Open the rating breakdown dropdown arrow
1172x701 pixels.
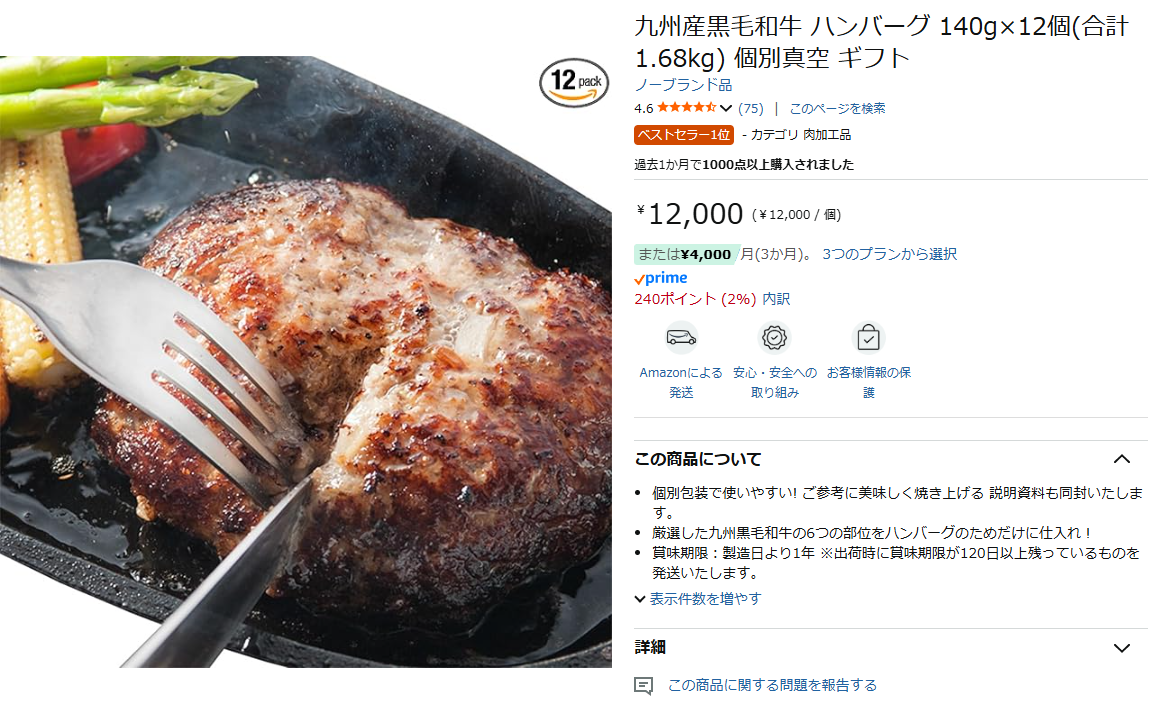[726, 108]
